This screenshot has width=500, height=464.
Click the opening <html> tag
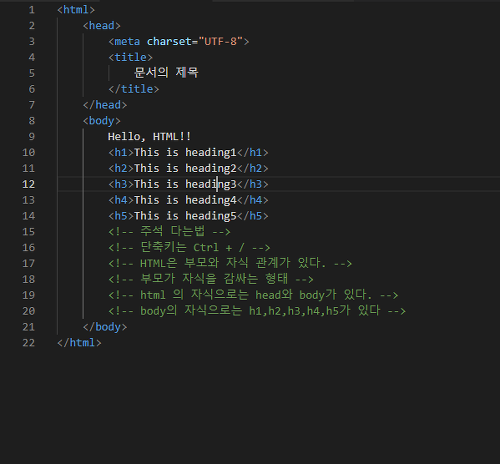(x=76, y=10)
